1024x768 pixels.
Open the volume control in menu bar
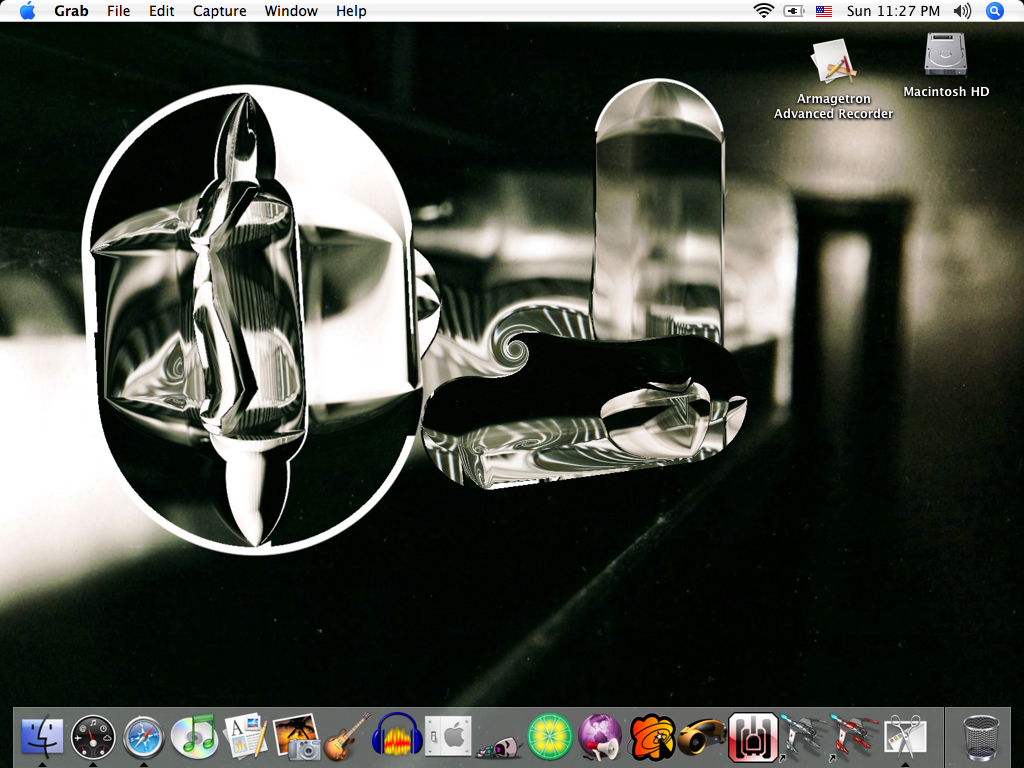[x=962, y=11]
